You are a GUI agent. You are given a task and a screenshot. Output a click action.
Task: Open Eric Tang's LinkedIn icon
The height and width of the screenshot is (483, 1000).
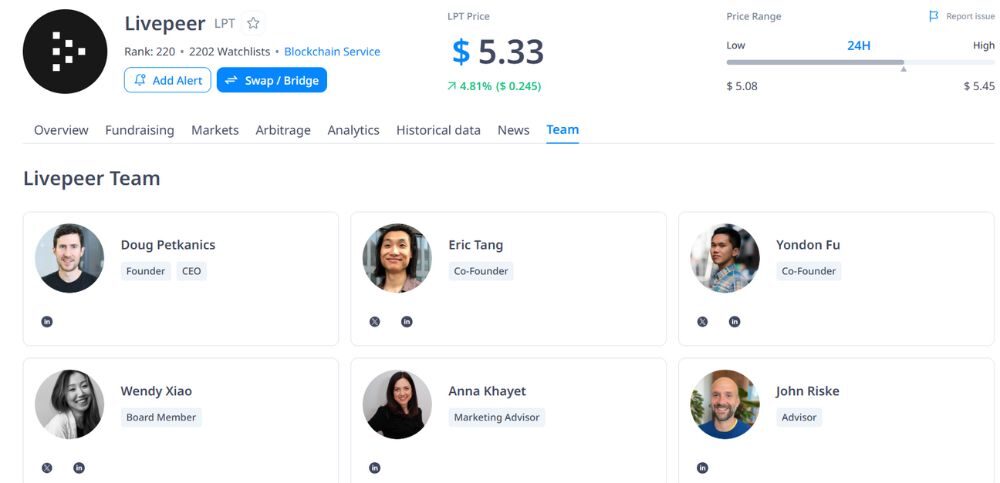coord(407,322)
